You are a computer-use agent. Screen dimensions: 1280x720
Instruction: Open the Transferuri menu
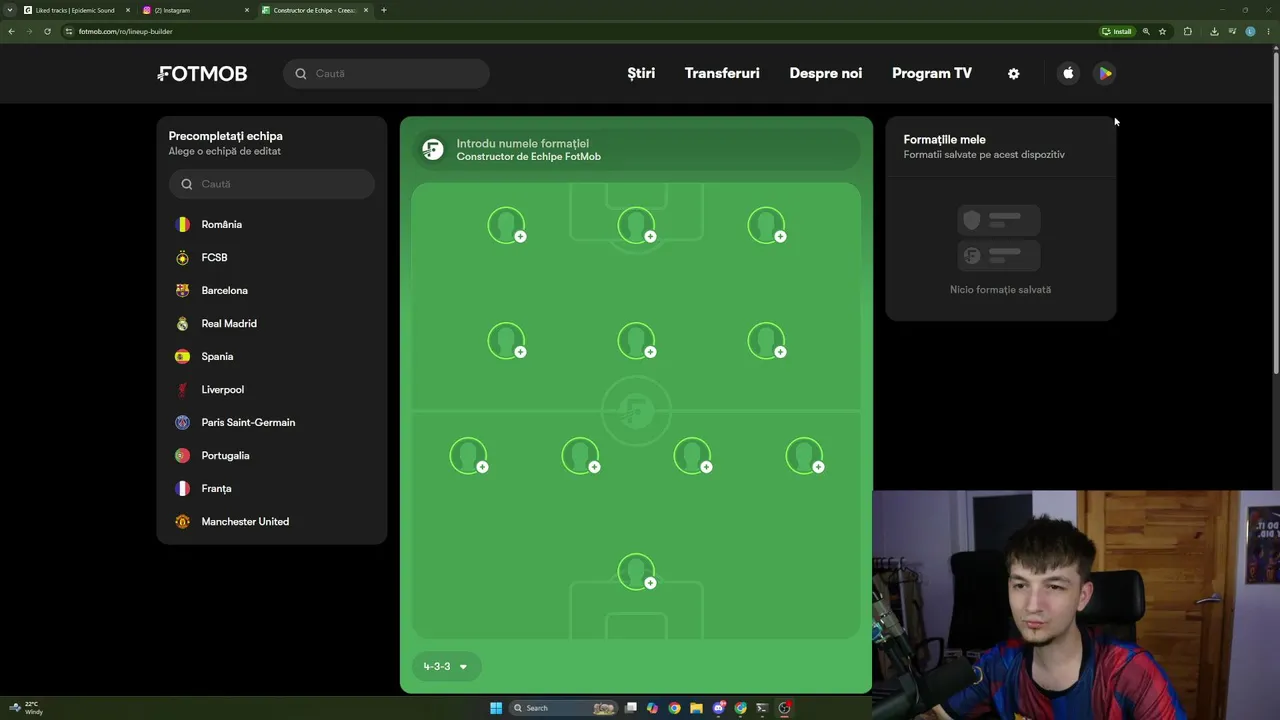[722, 73]
